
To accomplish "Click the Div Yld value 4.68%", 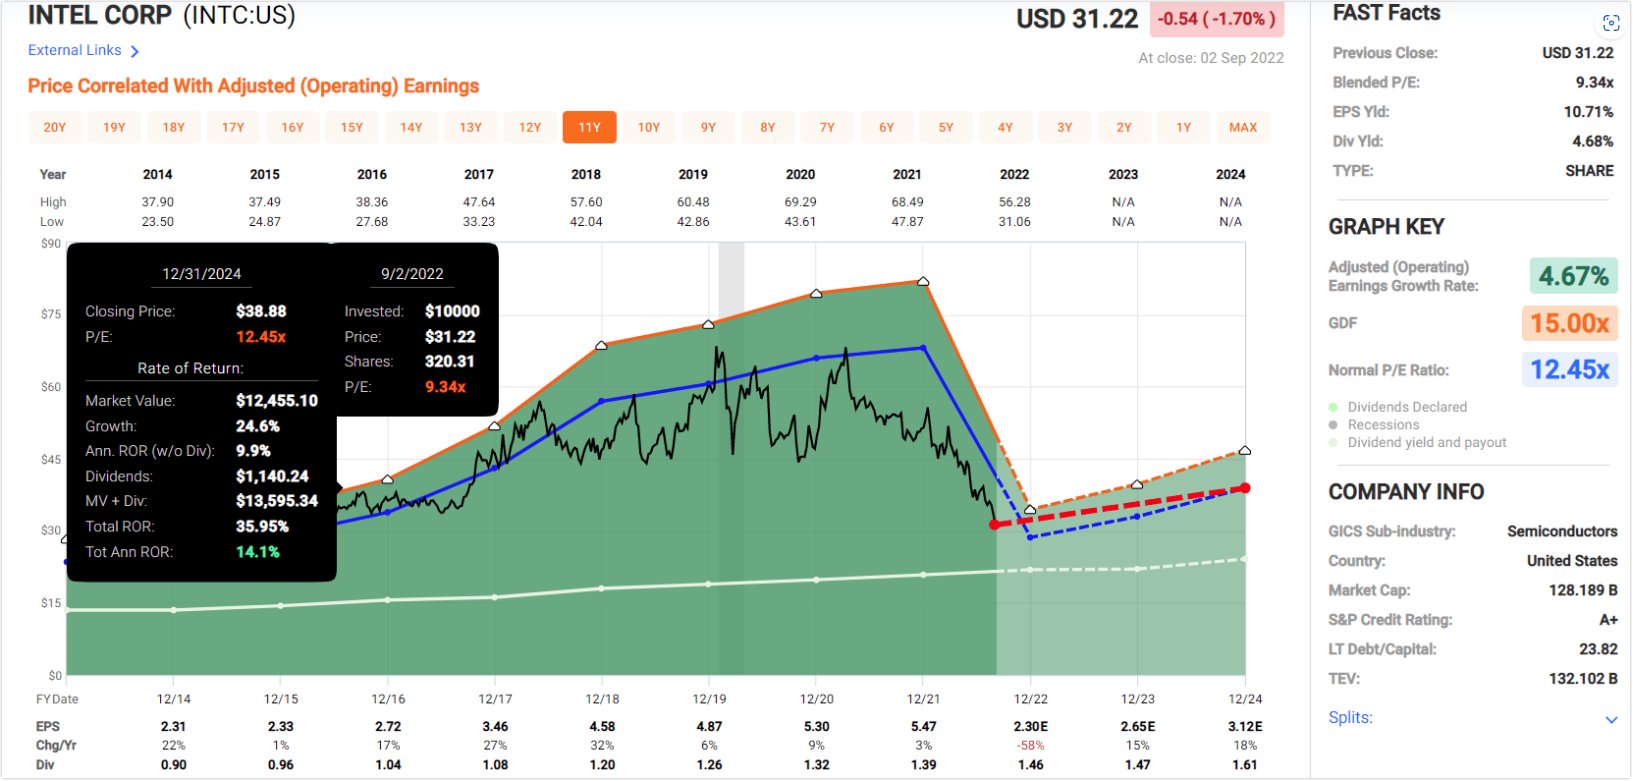I will click(1592, 141).
